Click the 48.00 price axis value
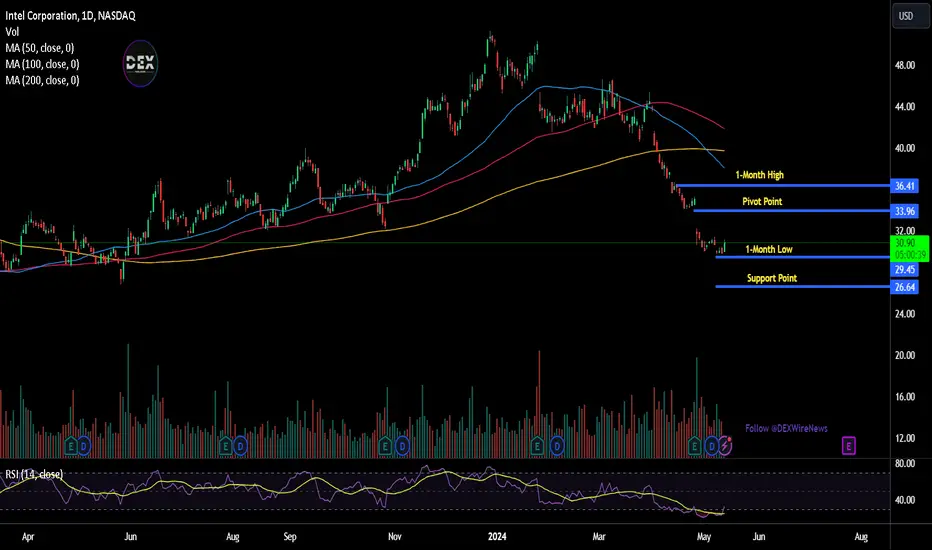This screenshot has width=932, height=550. tap(905, 65)
